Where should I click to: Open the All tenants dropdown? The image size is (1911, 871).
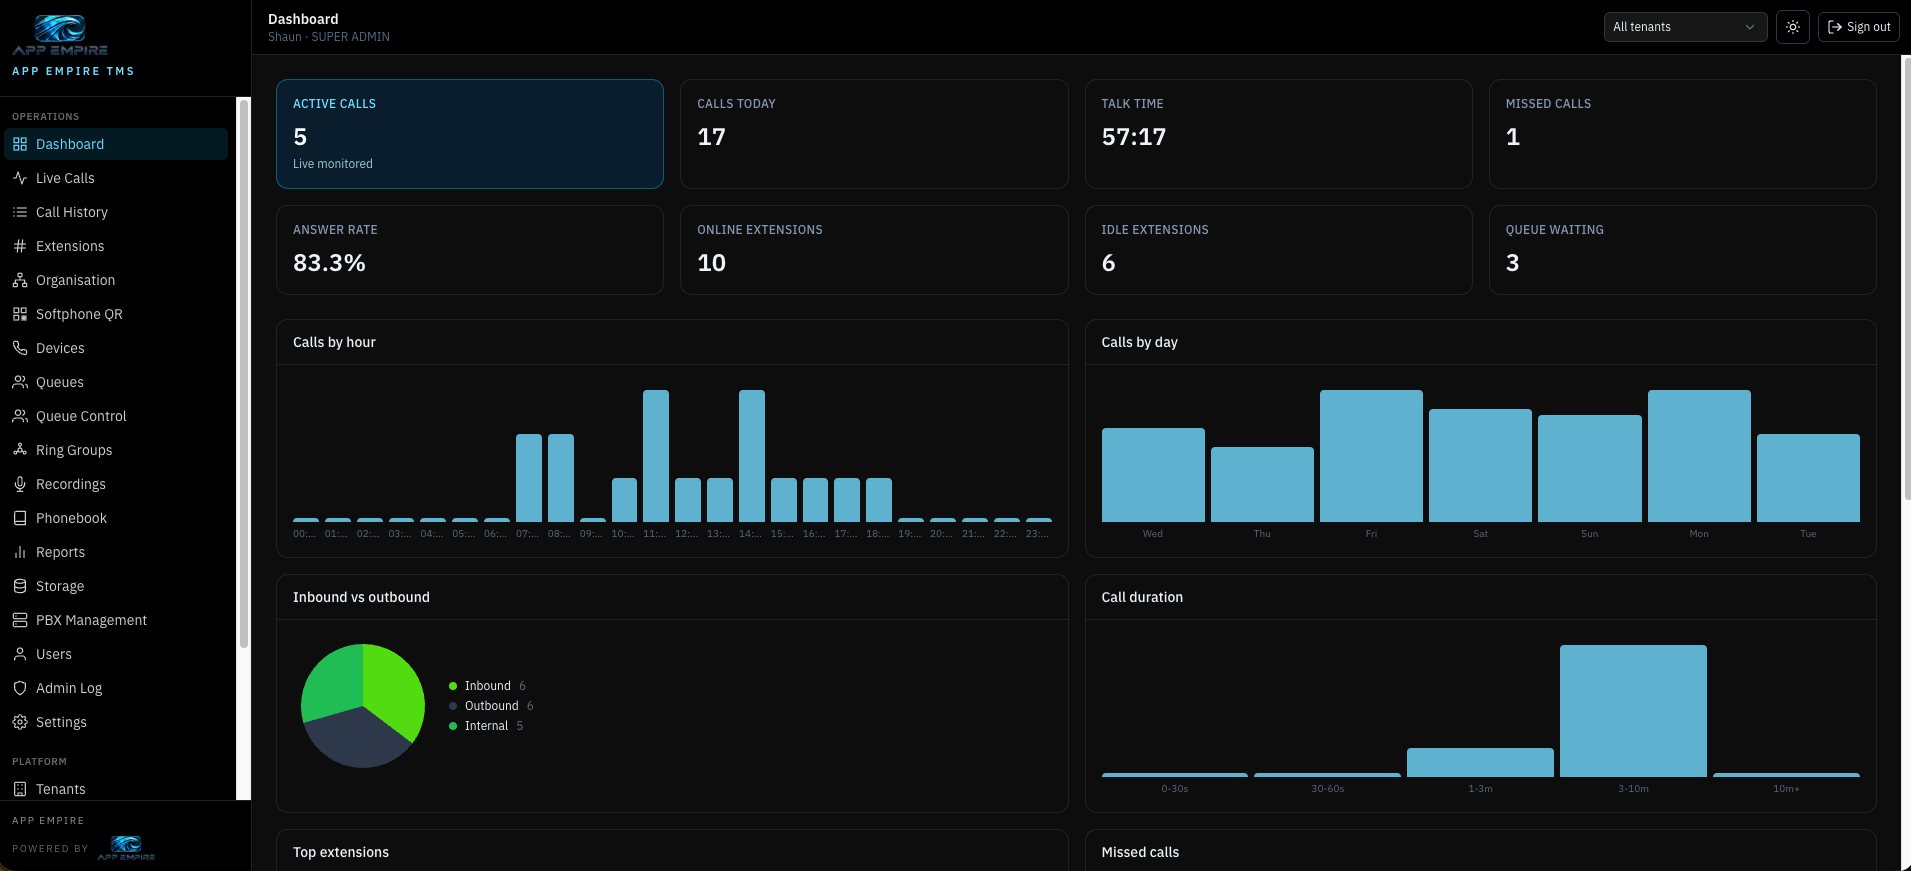[x=1685, y=27]
